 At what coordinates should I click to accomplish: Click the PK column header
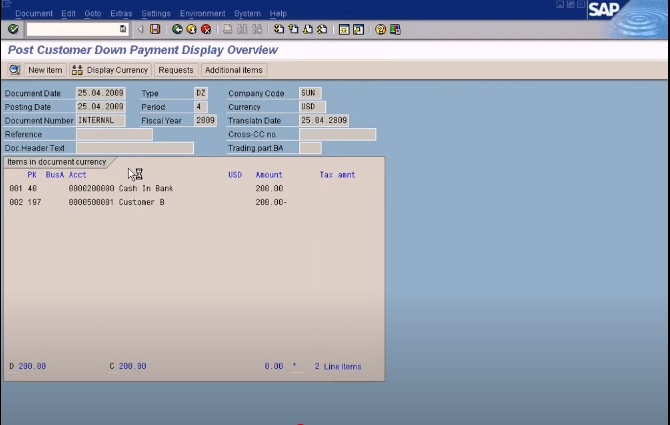click(x=32, y=175)
